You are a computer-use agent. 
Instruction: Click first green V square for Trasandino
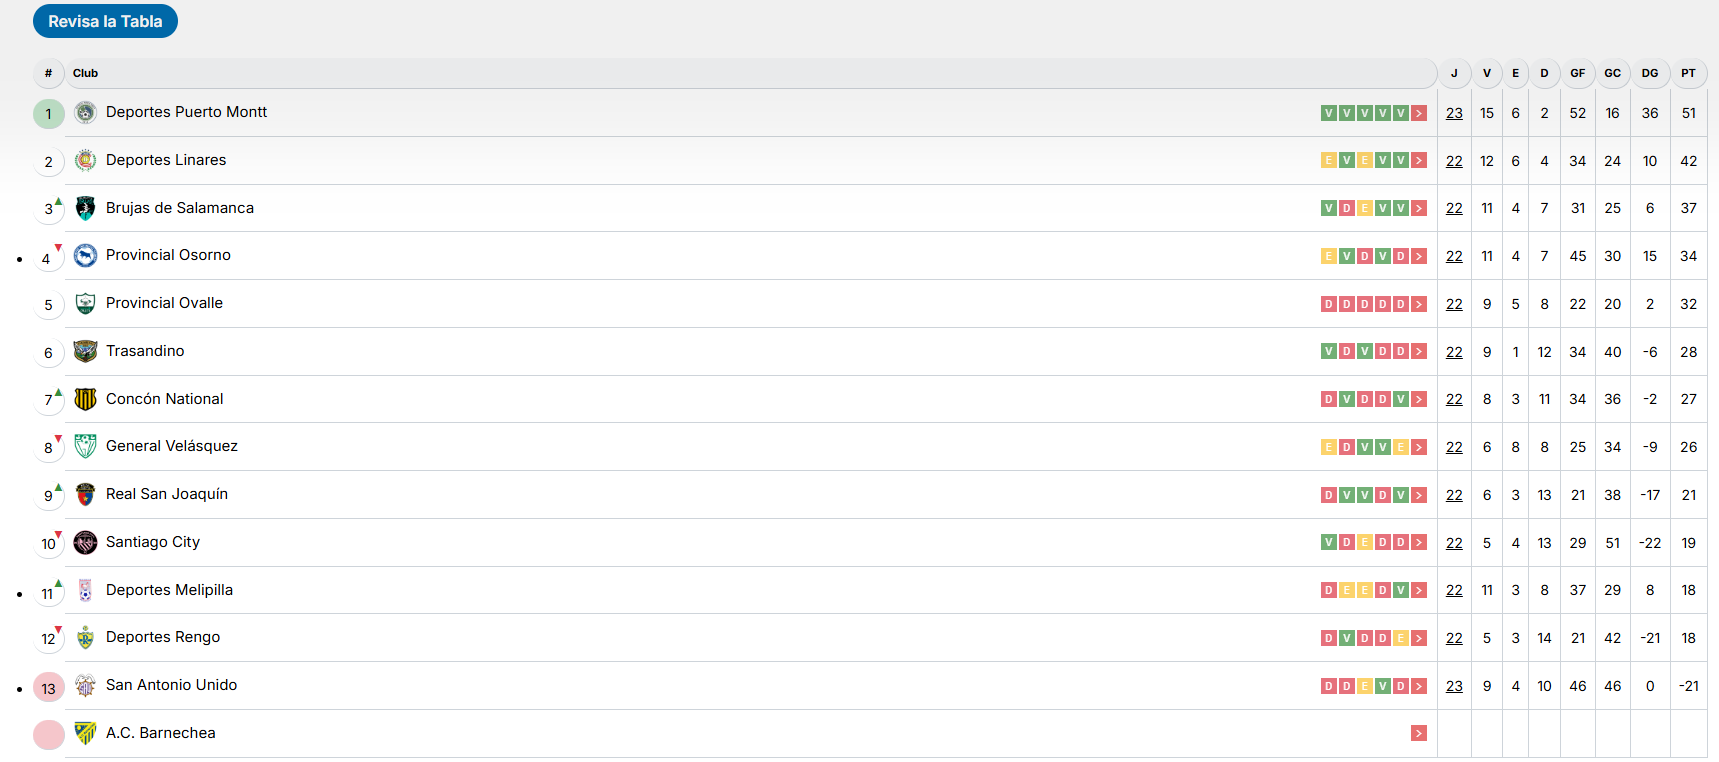click(x=1329, y=352)
